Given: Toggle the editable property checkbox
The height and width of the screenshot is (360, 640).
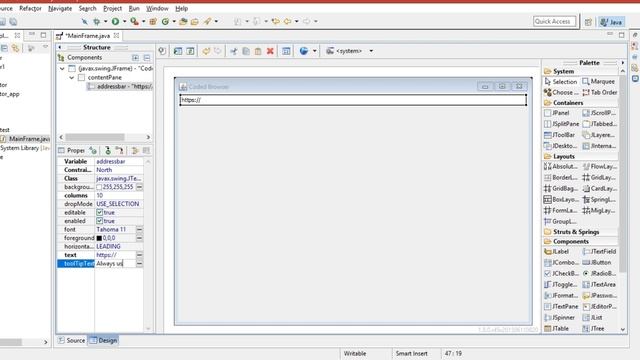Looking at the screenshot, I should pyautogui.click(x=99, y=212).
